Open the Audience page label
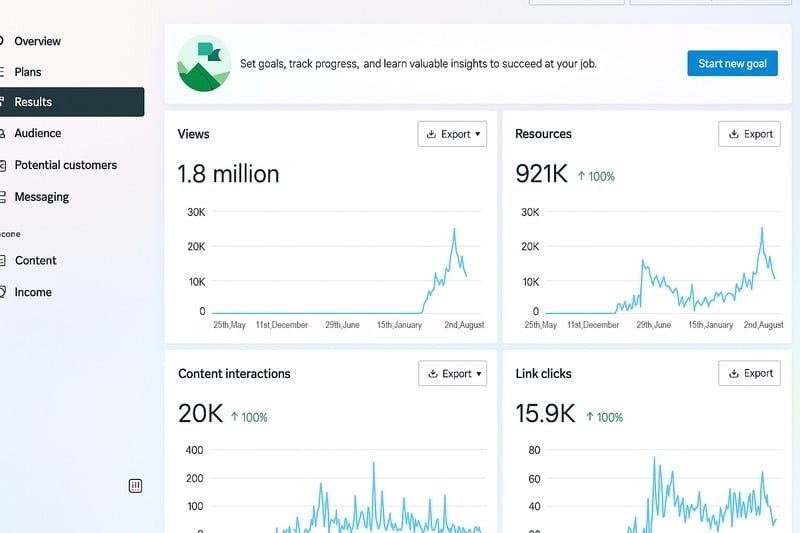Image resolution: width=800 pixels, height=533 pixels. 37,133
